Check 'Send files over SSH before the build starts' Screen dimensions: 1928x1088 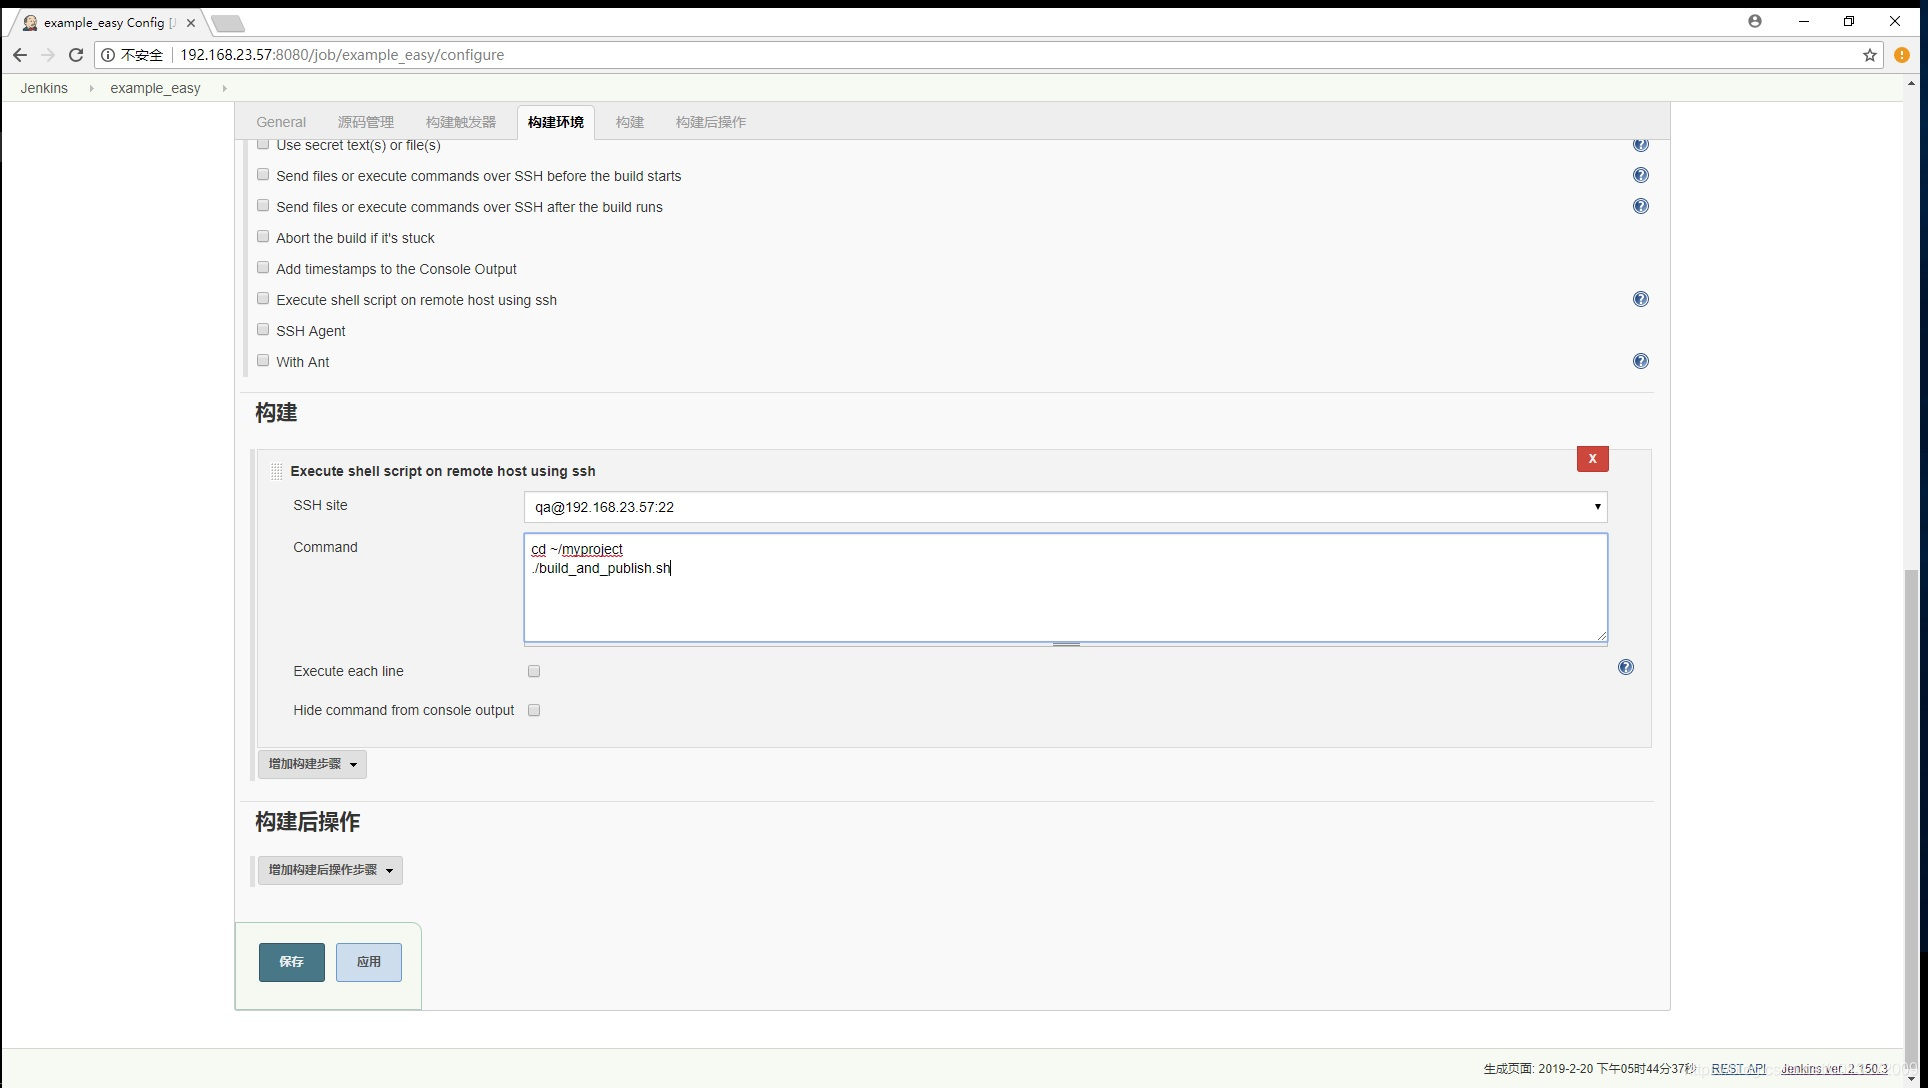click(x=263, y=174)
